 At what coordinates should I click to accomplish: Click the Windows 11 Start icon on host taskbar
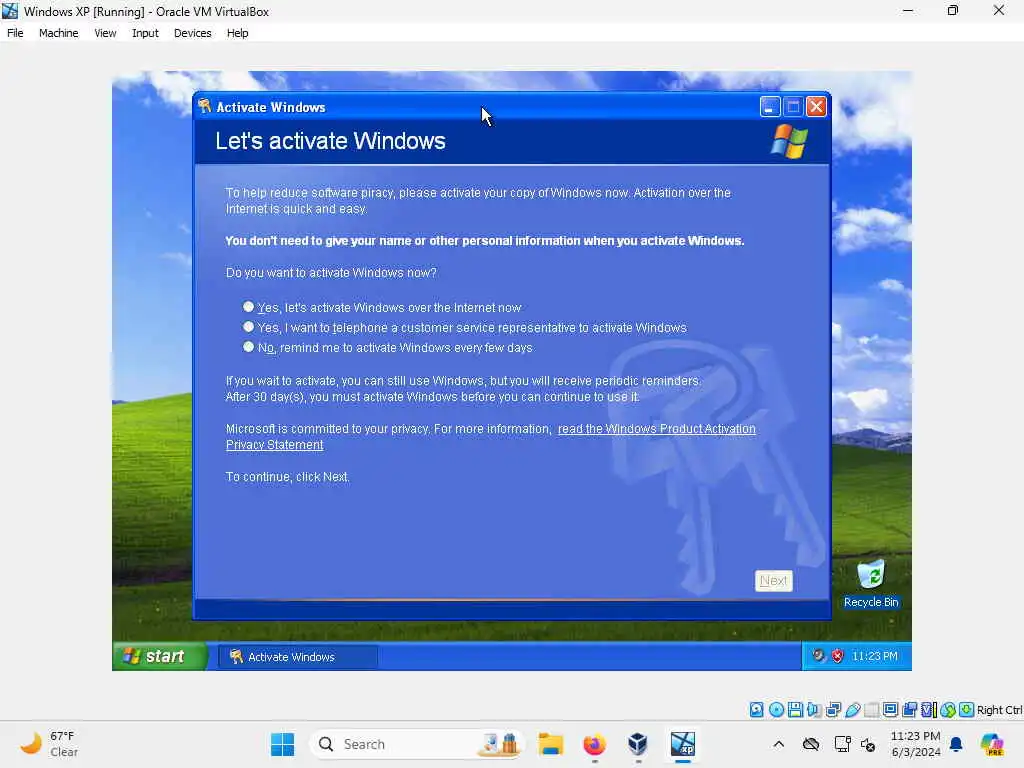tap(282, 744)
